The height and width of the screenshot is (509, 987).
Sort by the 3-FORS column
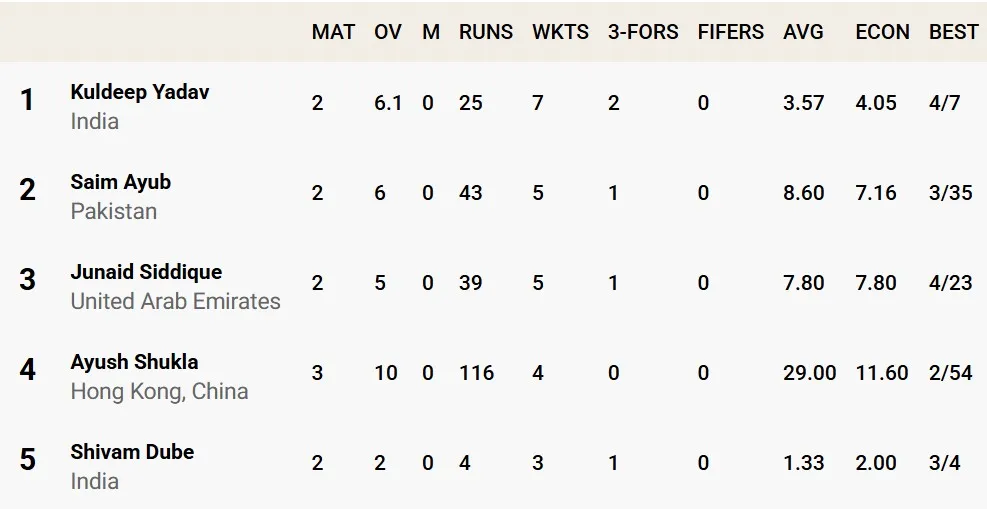[643, 32]
